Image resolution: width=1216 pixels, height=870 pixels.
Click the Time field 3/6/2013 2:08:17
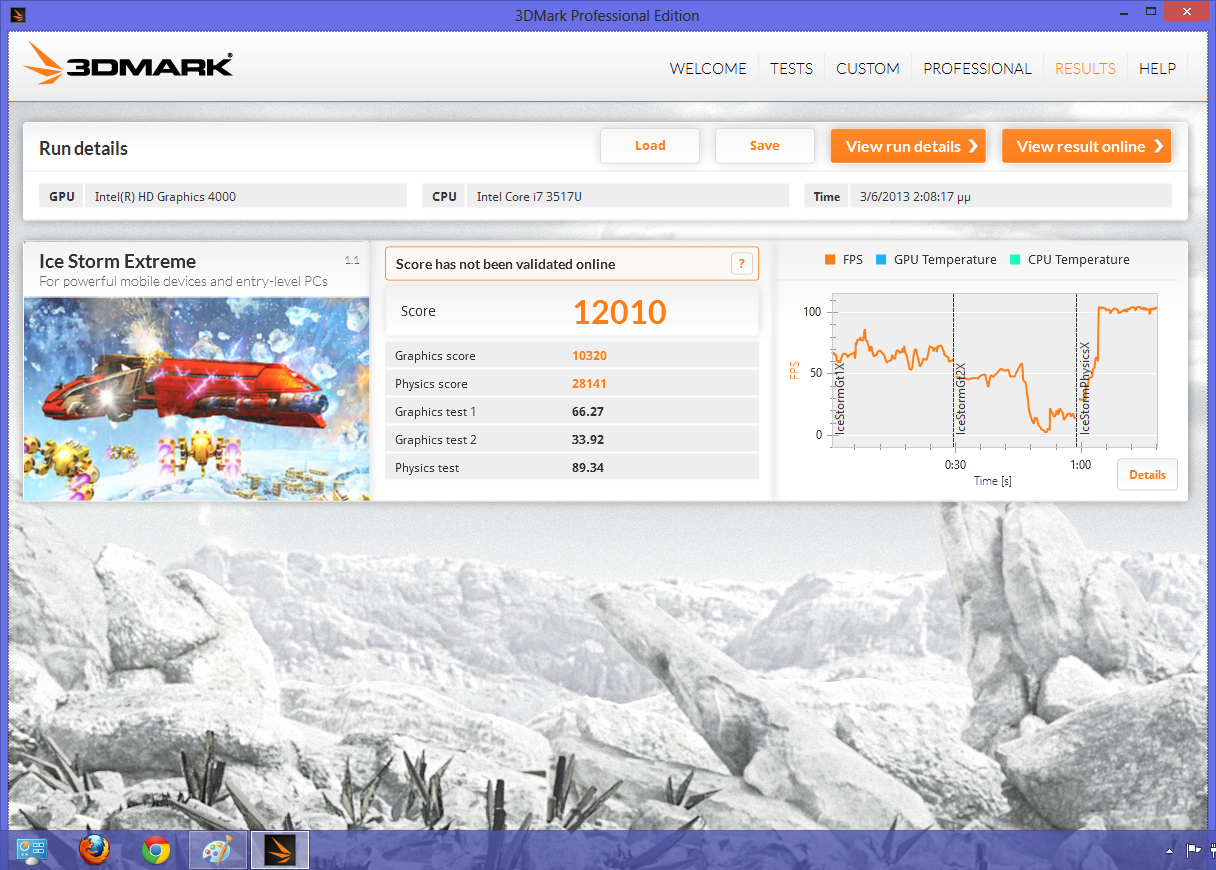tap(1010, 196)
